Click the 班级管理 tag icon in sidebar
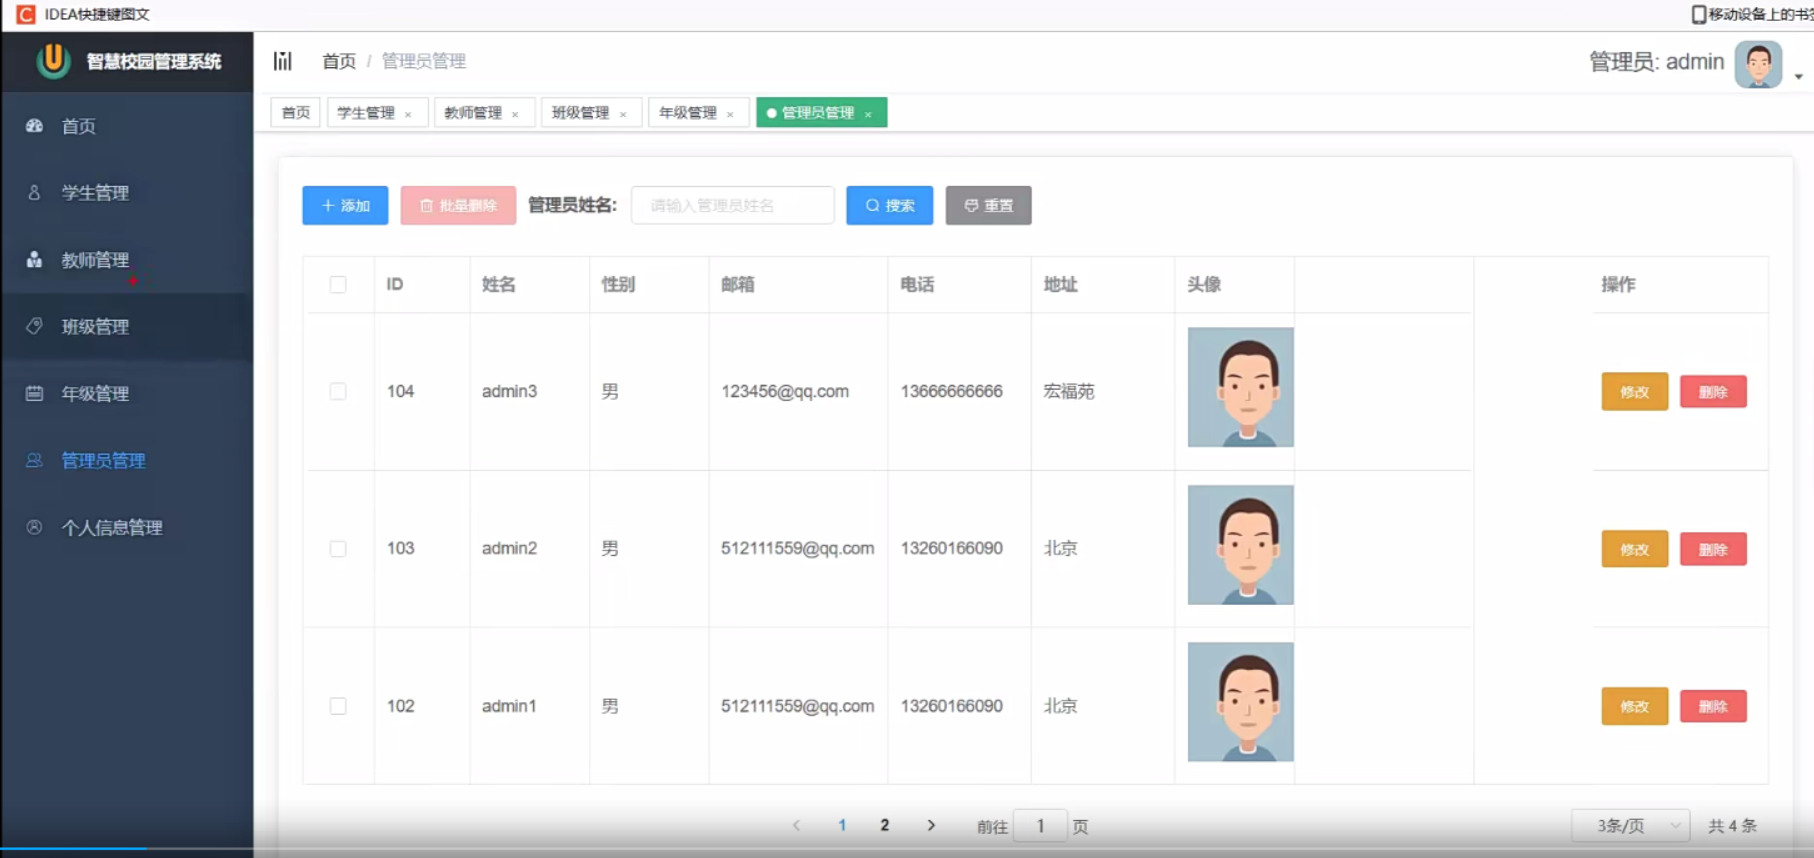This screenshot has height=858, width=1814. point(34,326)
